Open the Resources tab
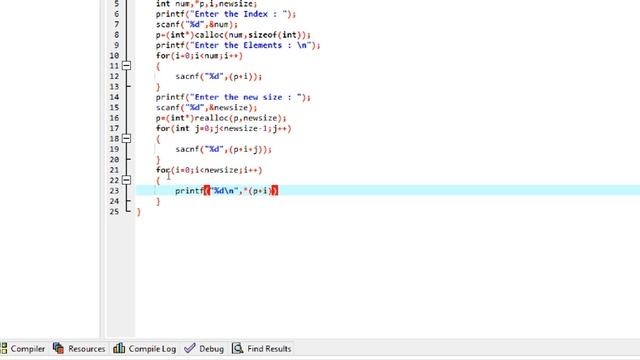This screenshot has height=360, width=640. 79,349
